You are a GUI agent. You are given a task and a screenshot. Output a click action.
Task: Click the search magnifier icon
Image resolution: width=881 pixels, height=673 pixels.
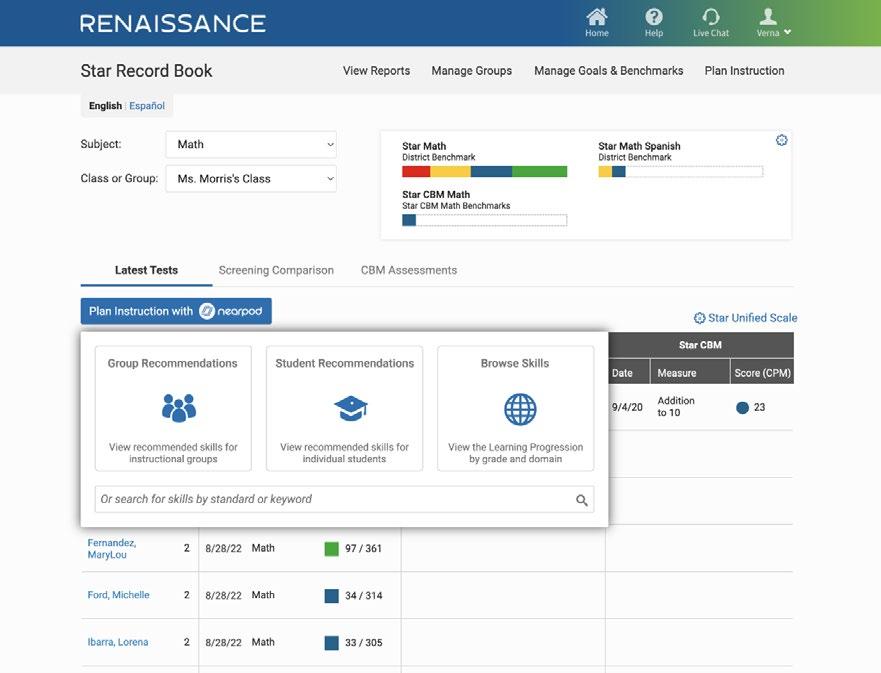click(x=582, y=500)
